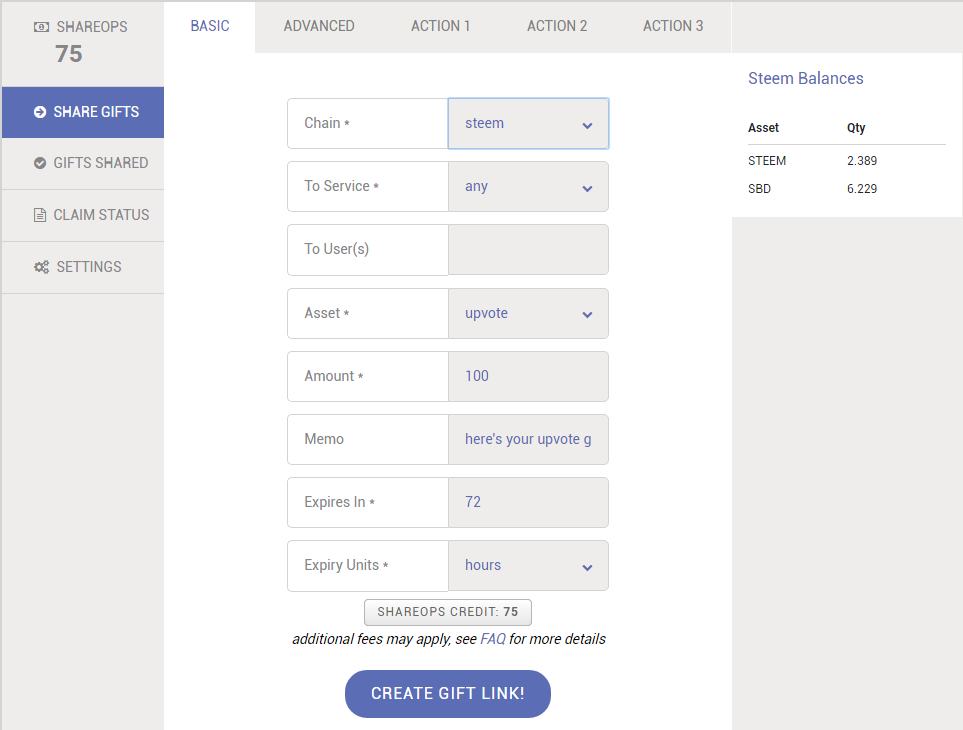The height and width of the screenshot is (730, 963).
Task: Open the Claim Status sidebar item
Action: pyautogui.click(x=83, y=216)
